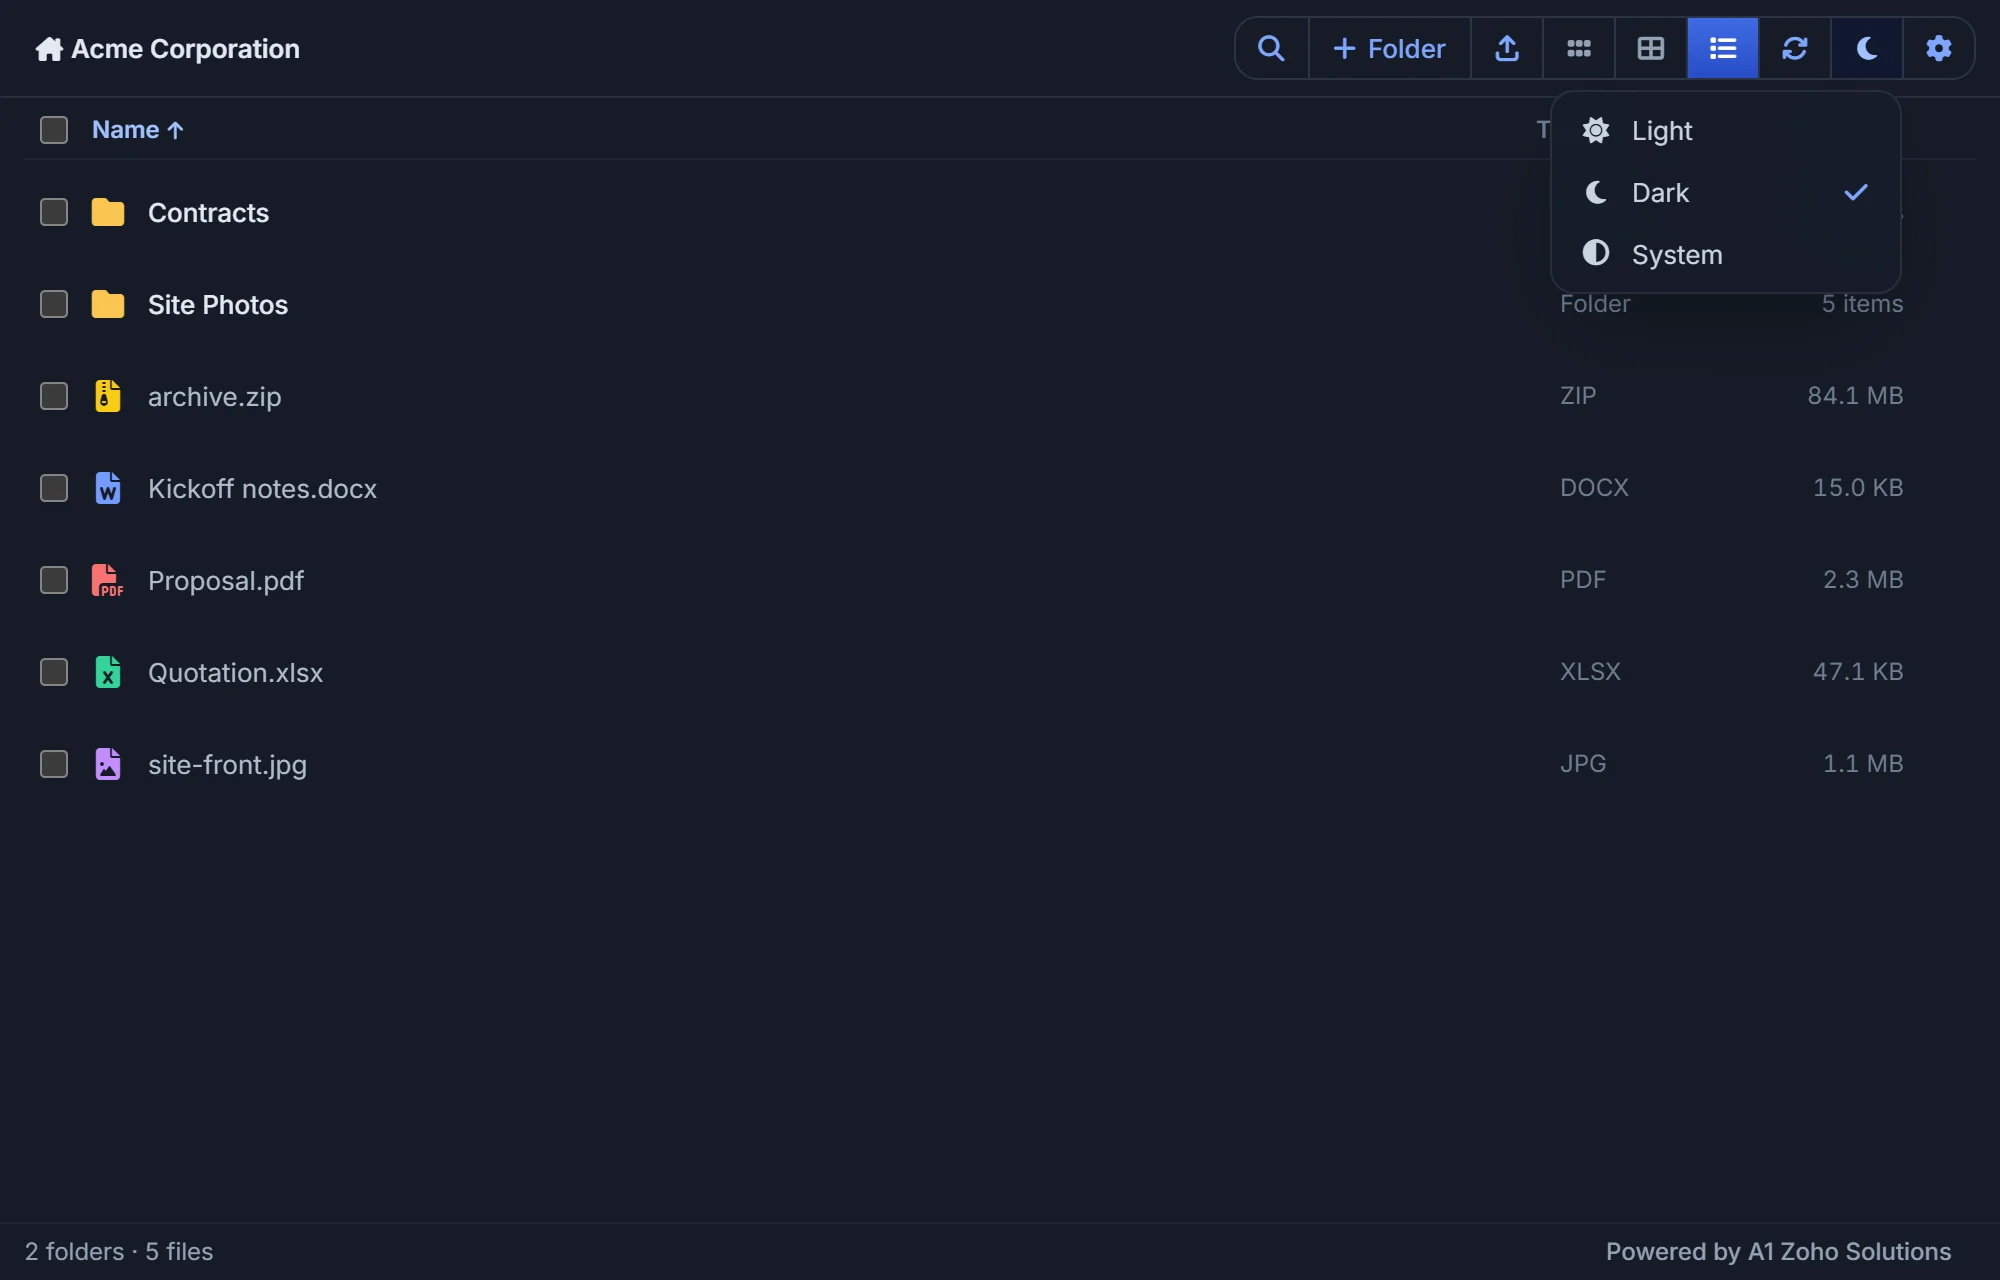Toggle the select-all checkbox in header
The height and width of the screenshot is (1280, 2000).
tap(54, 130)
